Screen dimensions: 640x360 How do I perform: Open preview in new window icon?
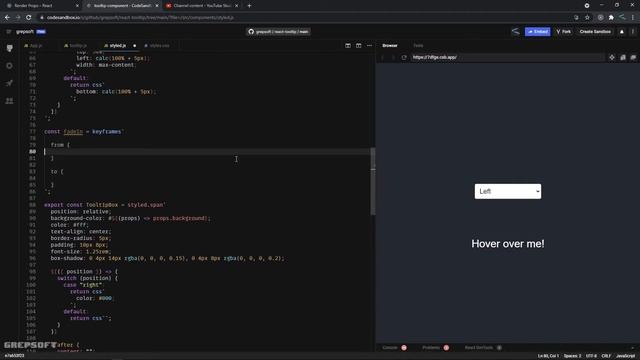[x=633, y=58]
